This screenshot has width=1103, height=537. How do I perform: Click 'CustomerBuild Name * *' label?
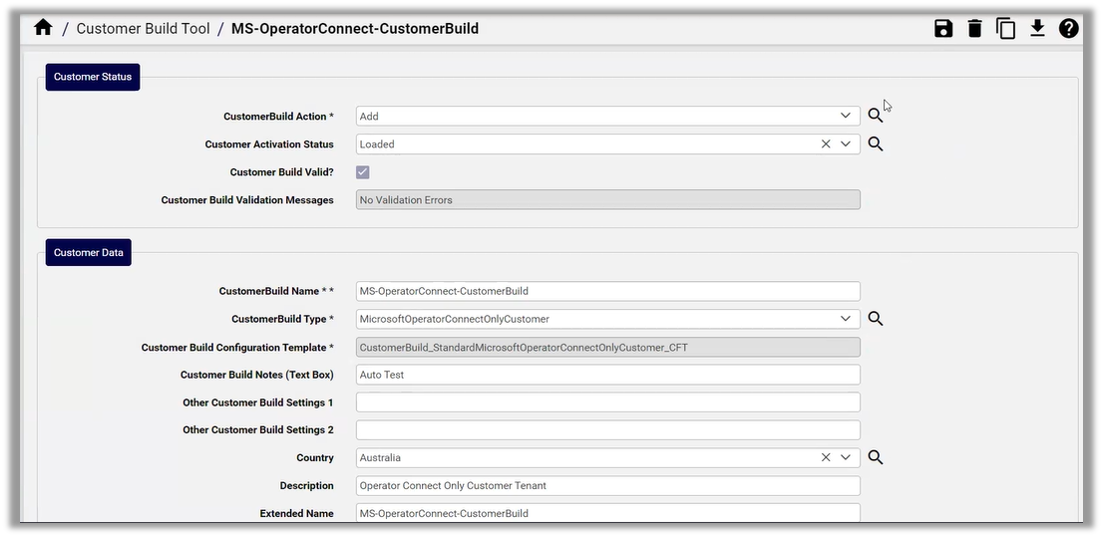276,291
